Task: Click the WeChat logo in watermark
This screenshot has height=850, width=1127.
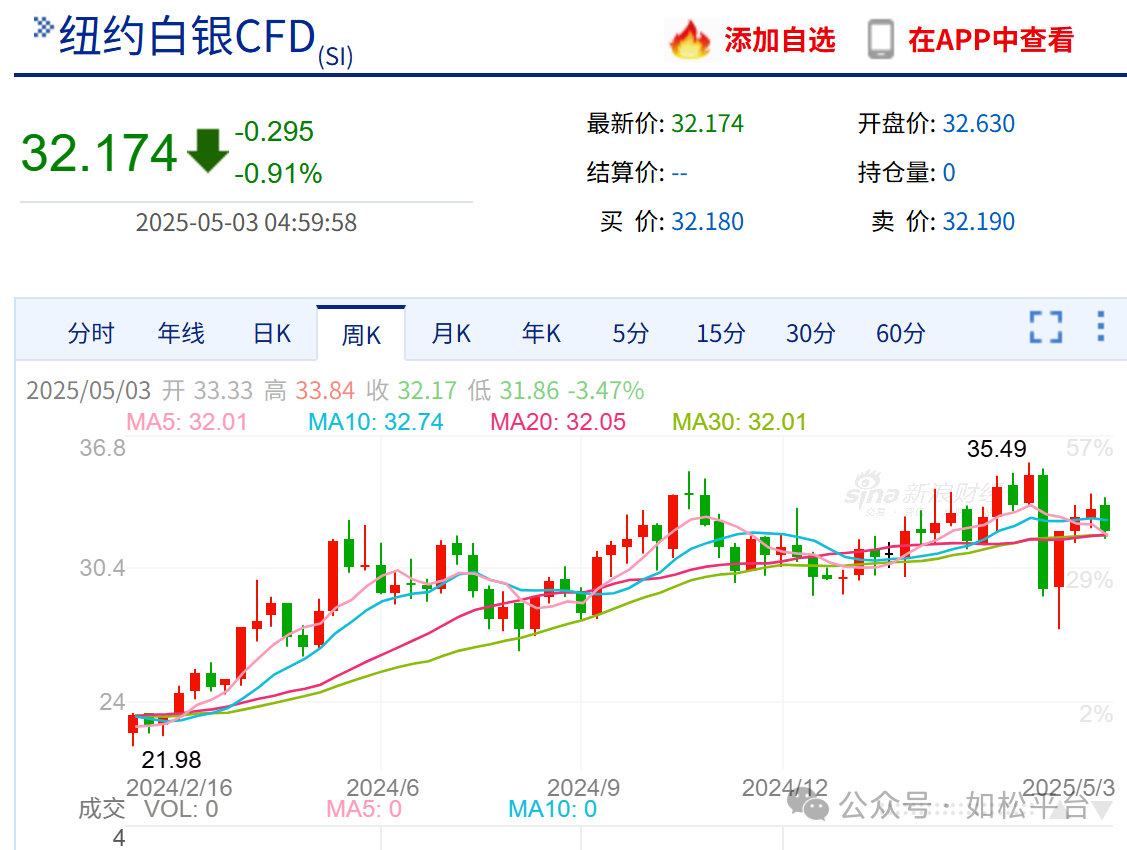Action: point(808,803)
